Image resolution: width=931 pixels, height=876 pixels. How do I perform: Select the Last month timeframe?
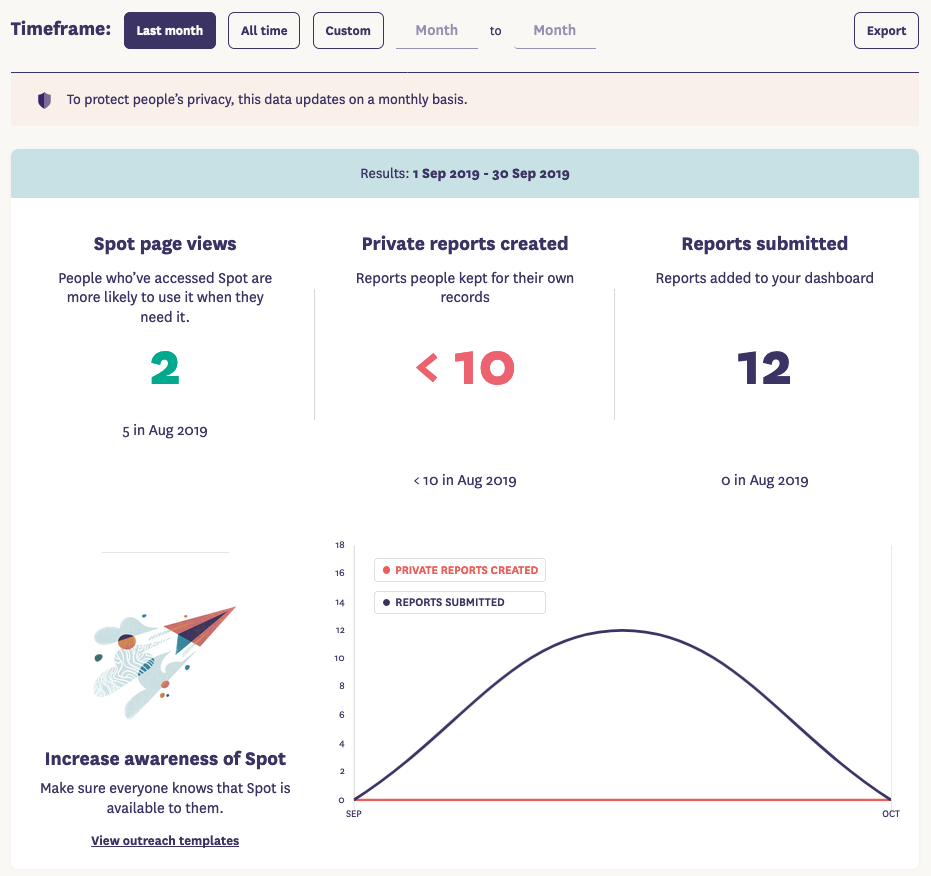click(x=169, y=30)
